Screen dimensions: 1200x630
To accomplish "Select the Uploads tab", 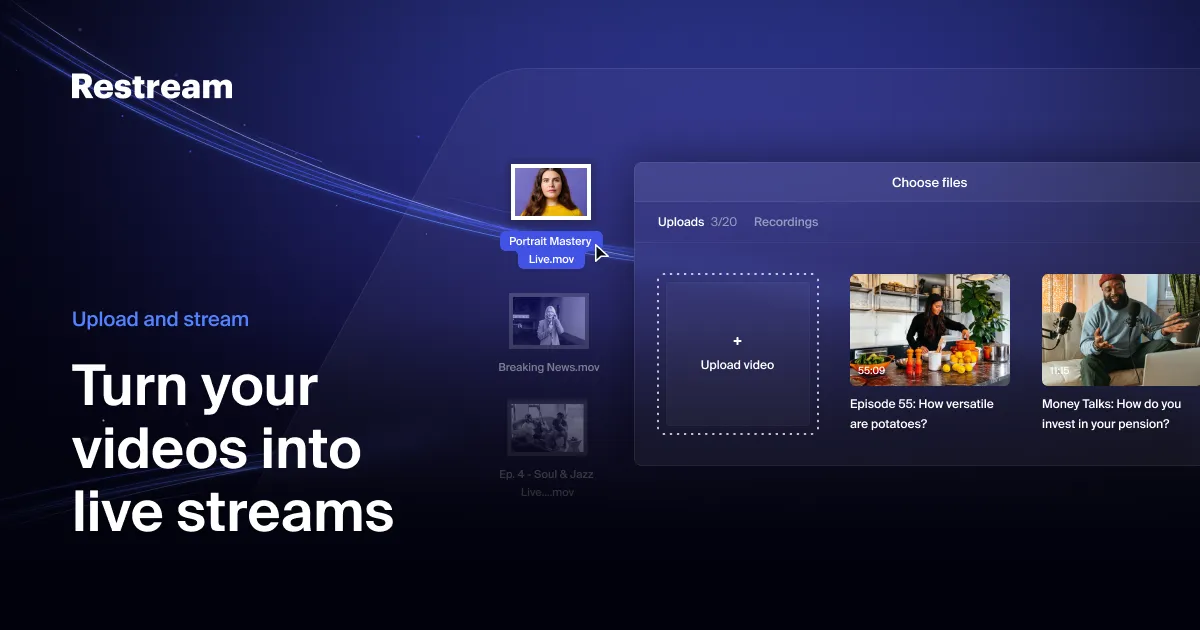I will coord(681,222).
